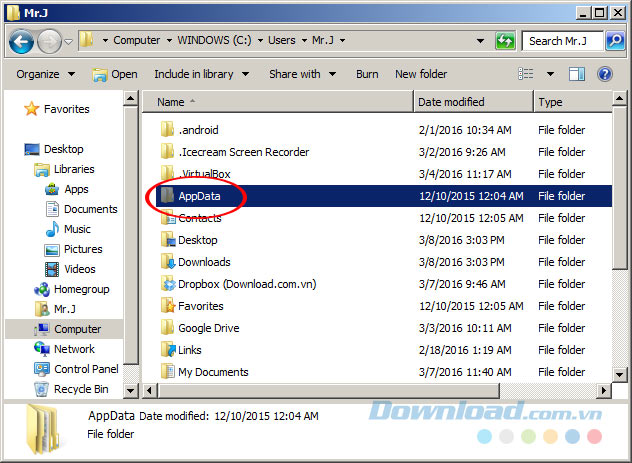Click the Open toolbar button
The image size is (632, 463).
coord(115,74)
